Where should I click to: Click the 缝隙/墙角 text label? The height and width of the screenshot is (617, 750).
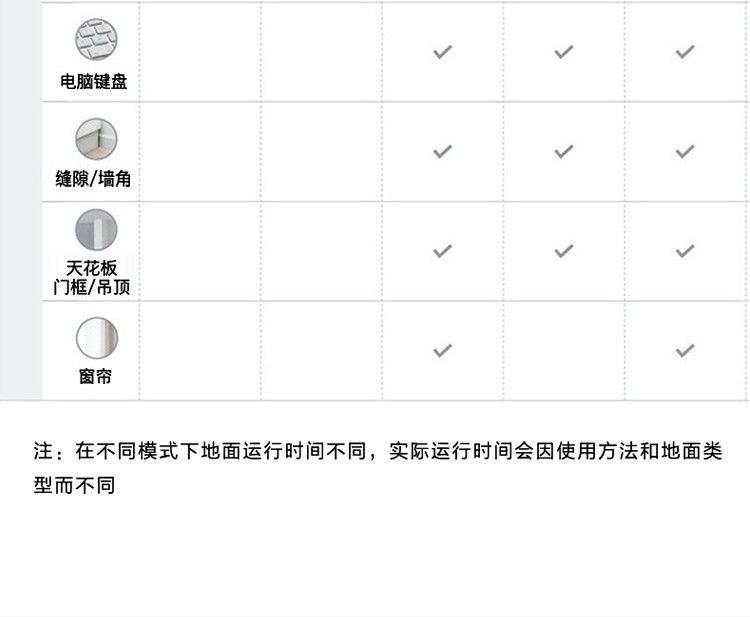[x=93, y=179]
